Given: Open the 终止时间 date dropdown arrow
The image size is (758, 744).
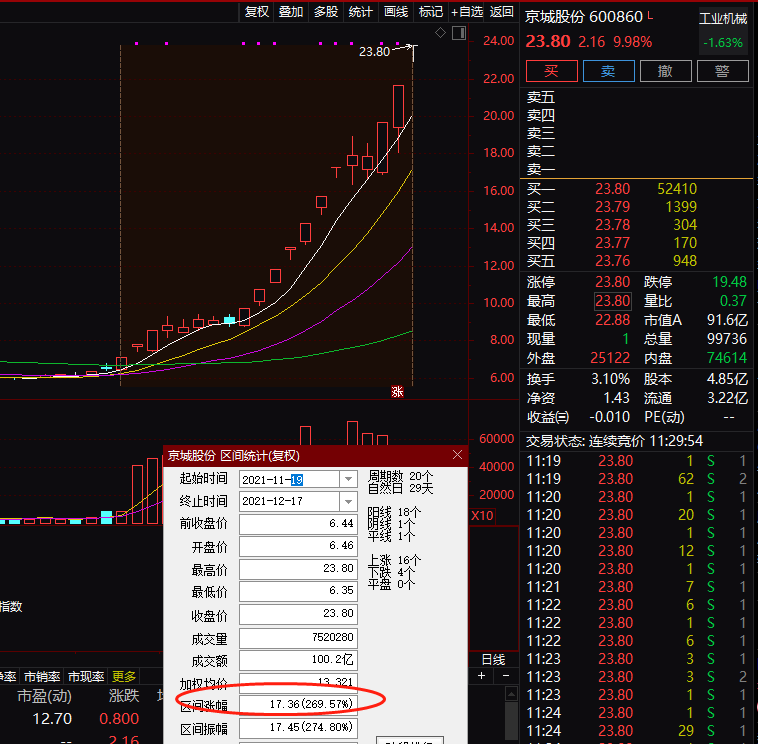Looking at the screenshot, I should tap(348, 502).
